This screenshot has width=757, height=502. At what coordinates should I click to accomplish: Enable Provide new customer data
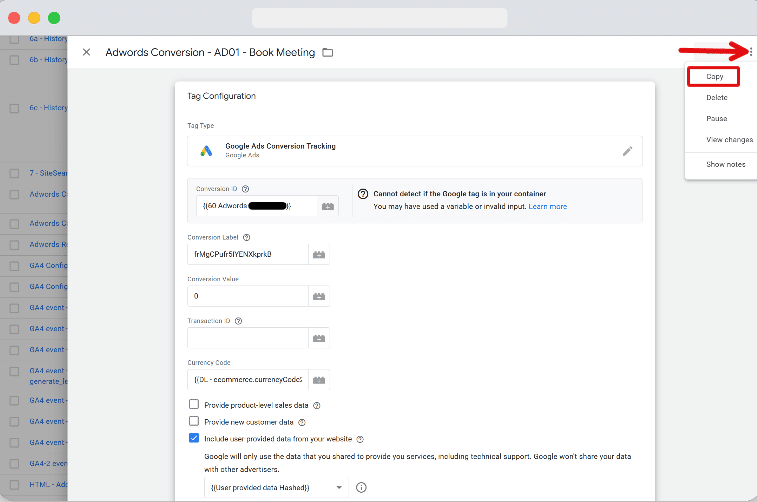click(194, 421)
